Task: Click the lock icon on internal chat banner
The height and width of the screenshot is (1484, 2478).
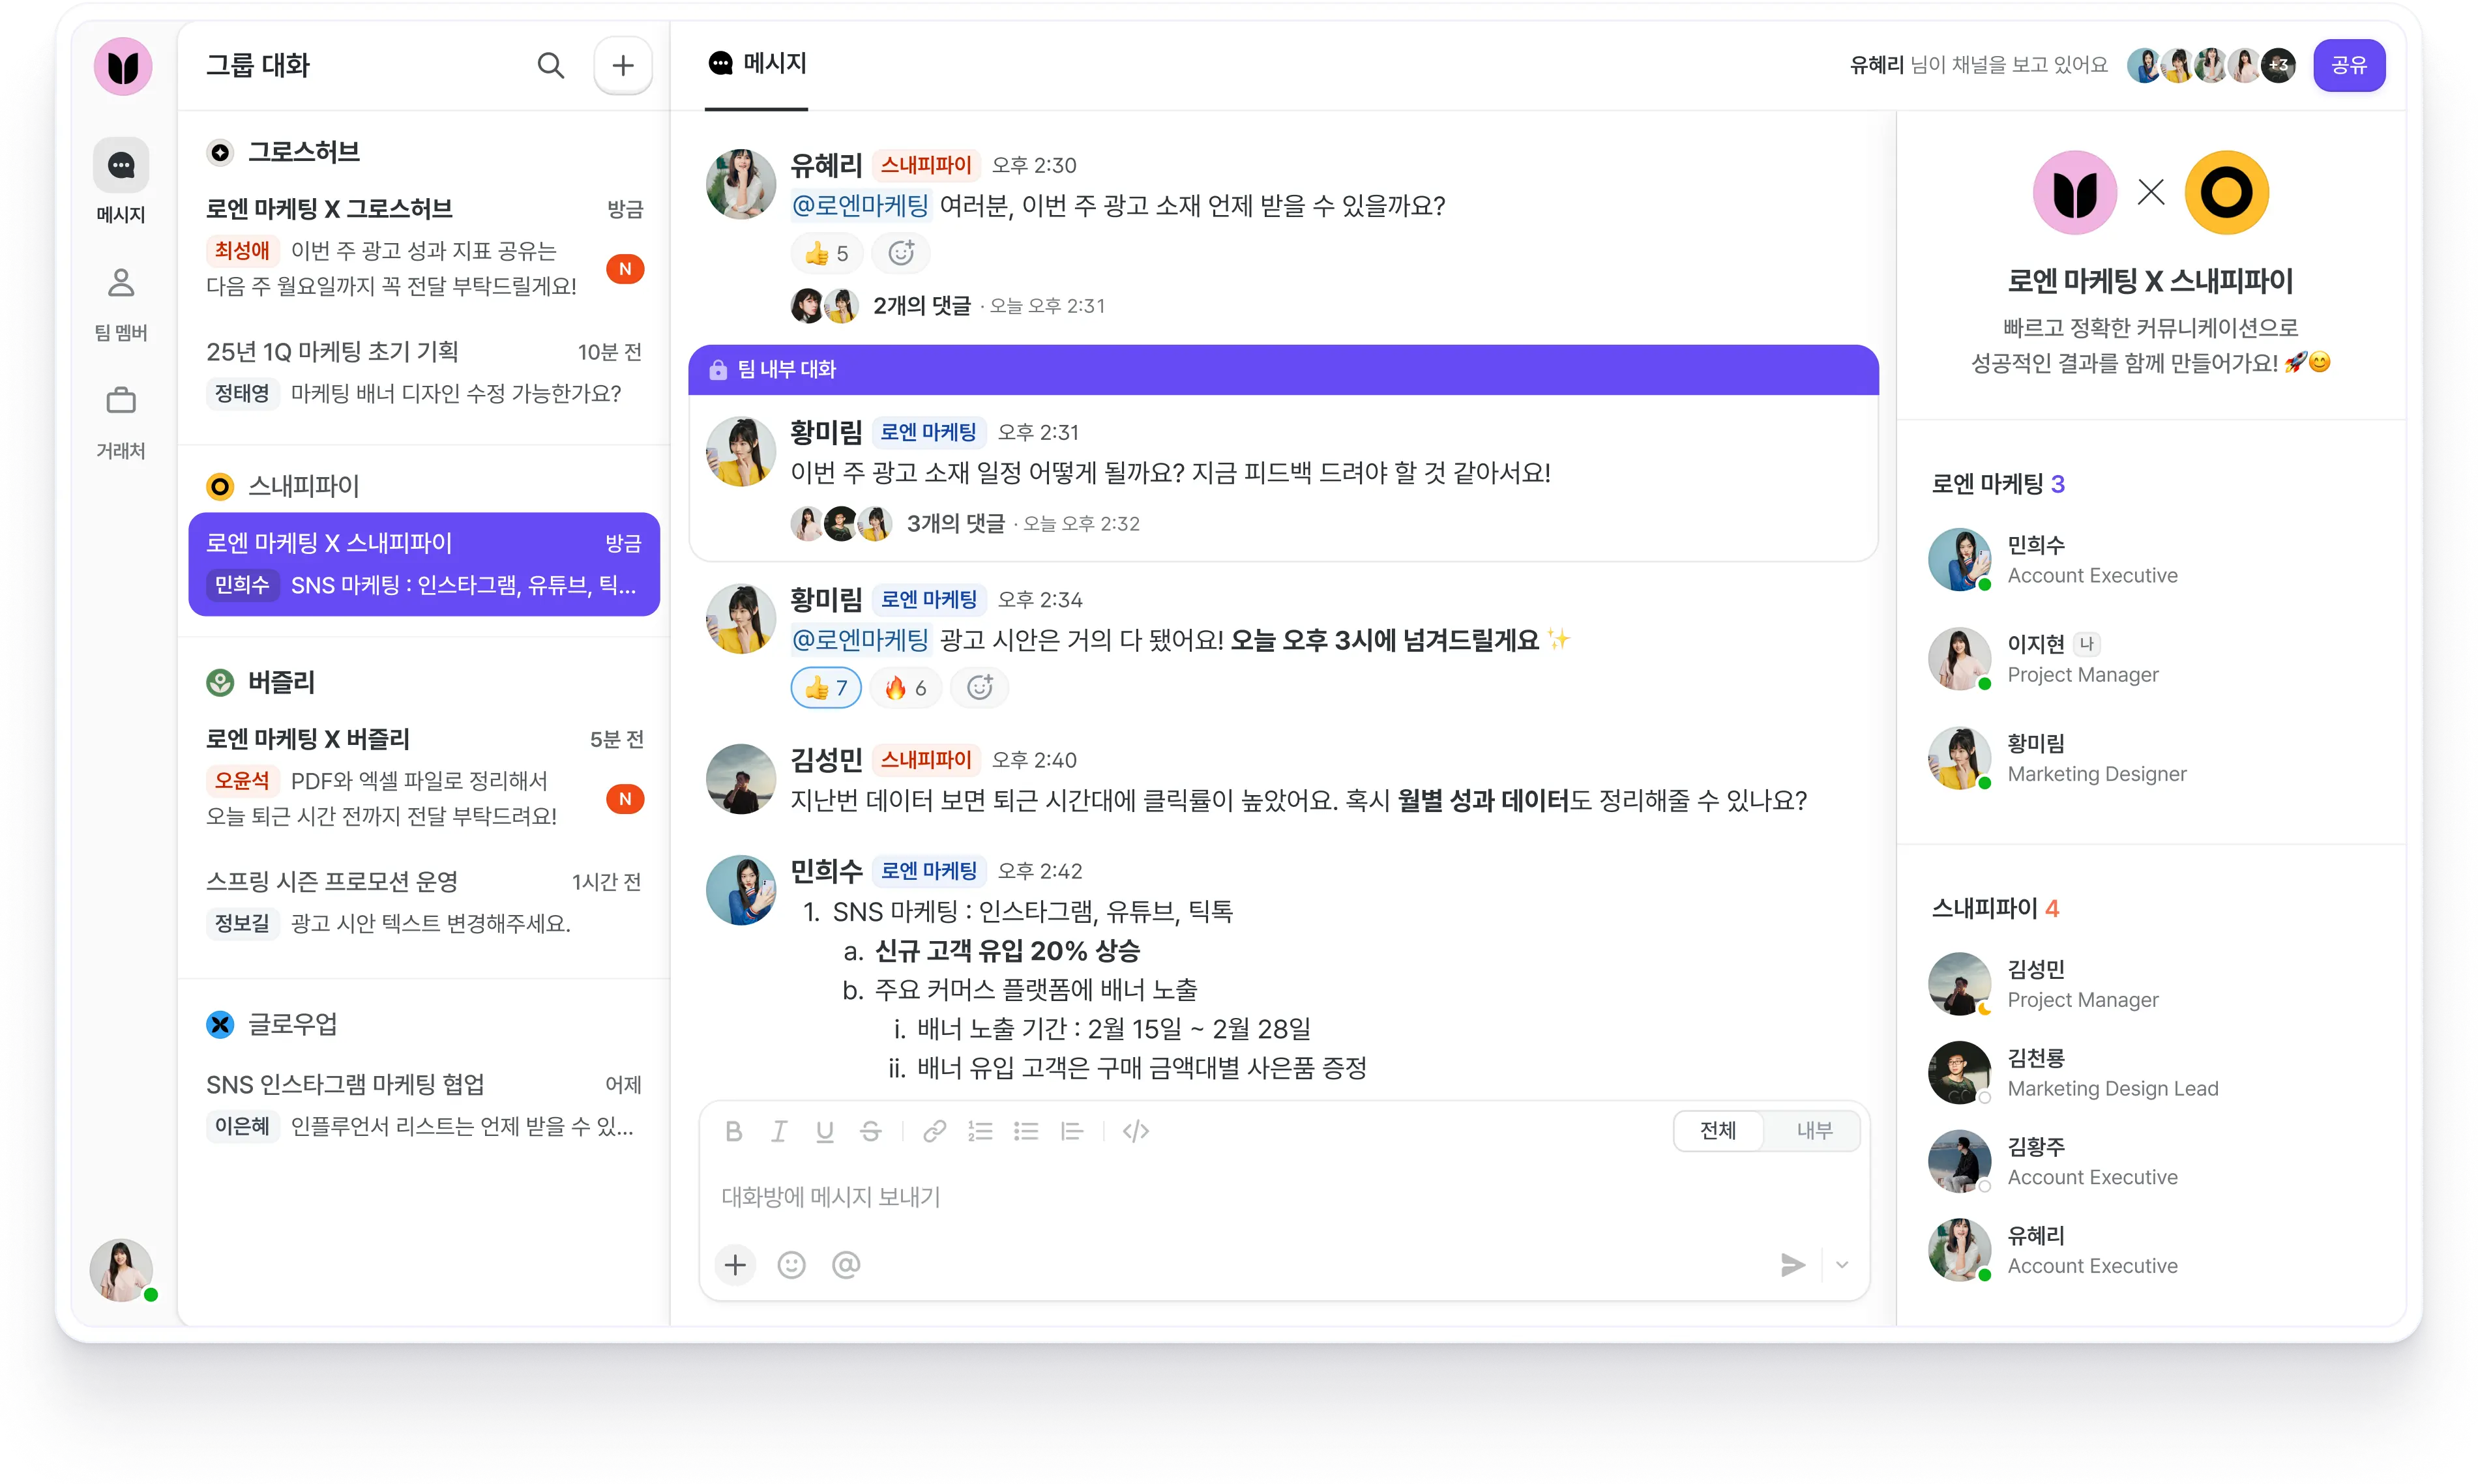Action: click(717, 370)
